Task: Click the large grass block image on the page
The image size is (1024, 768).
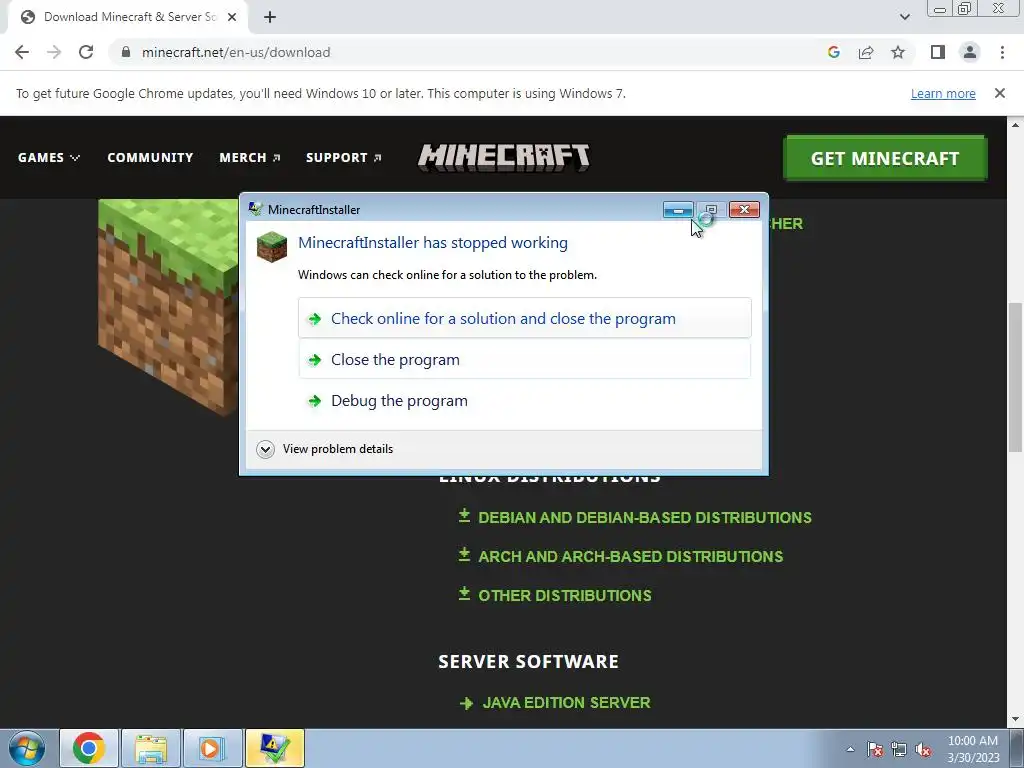Action: coord(168,307)
